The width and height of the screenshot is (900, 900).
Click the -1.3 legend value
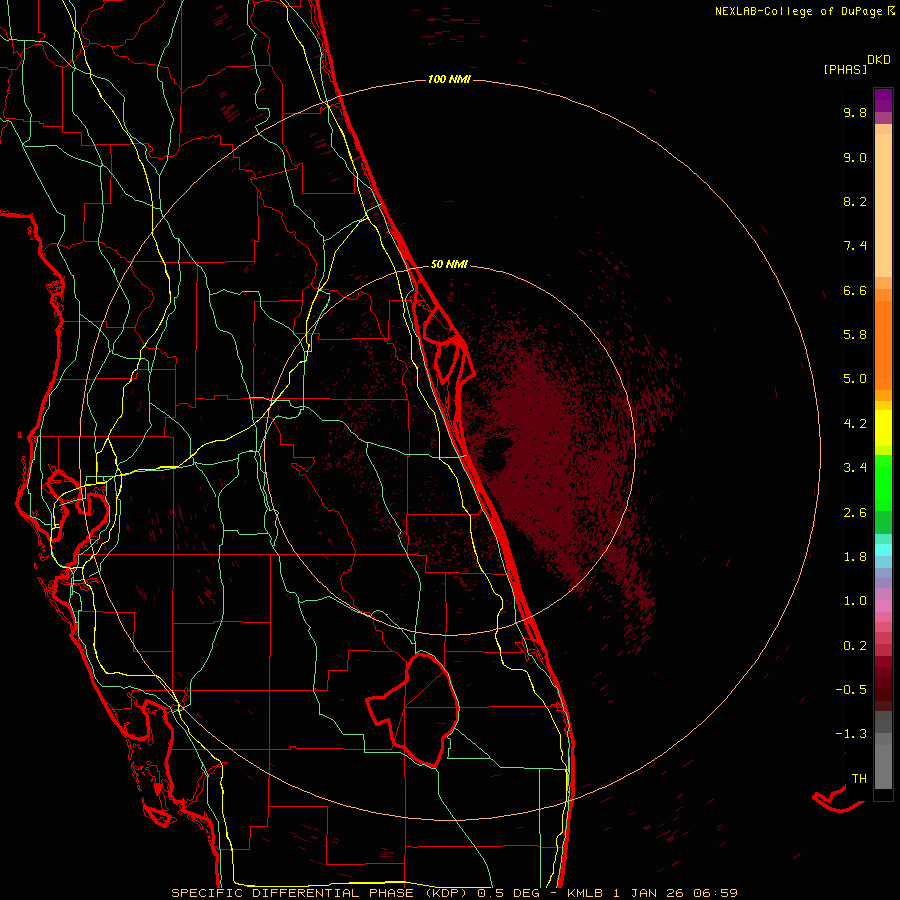[851, 734]
